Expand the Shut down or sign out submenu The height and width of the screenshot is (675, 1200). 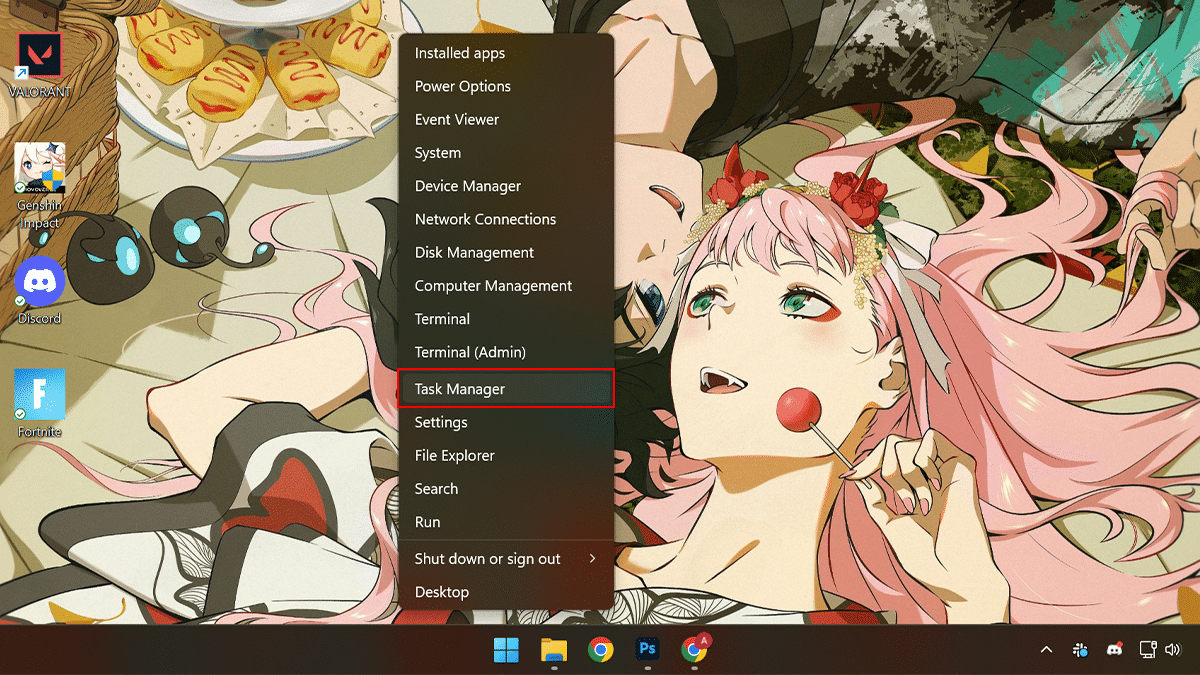click(505, 559)
